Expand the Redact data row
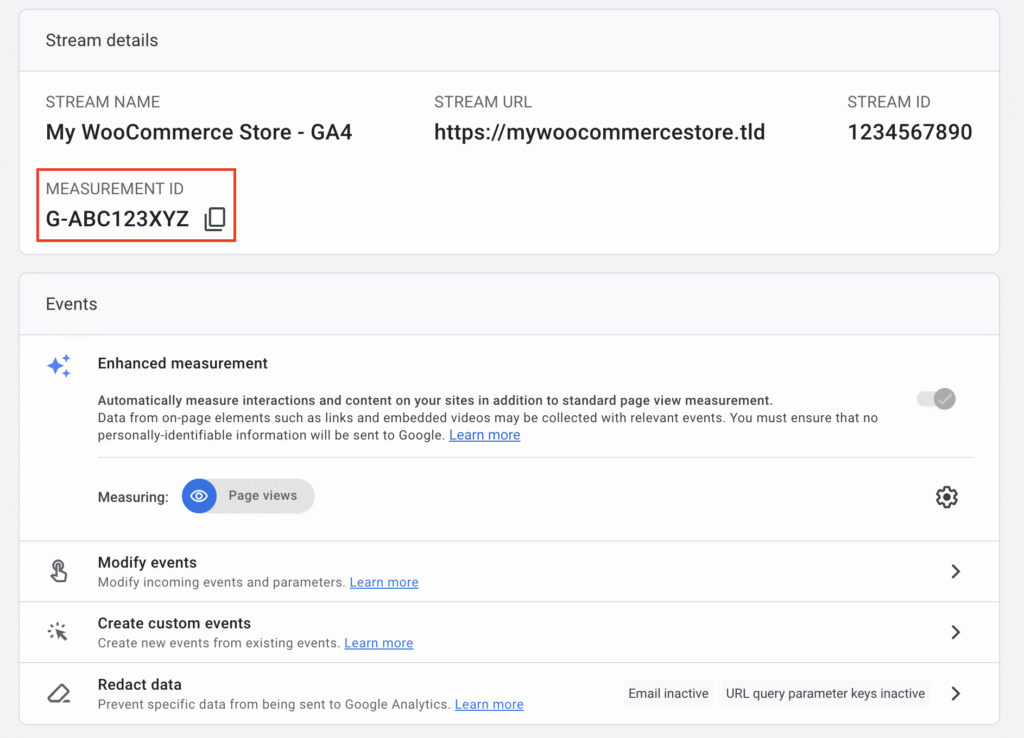 [955, 693]
